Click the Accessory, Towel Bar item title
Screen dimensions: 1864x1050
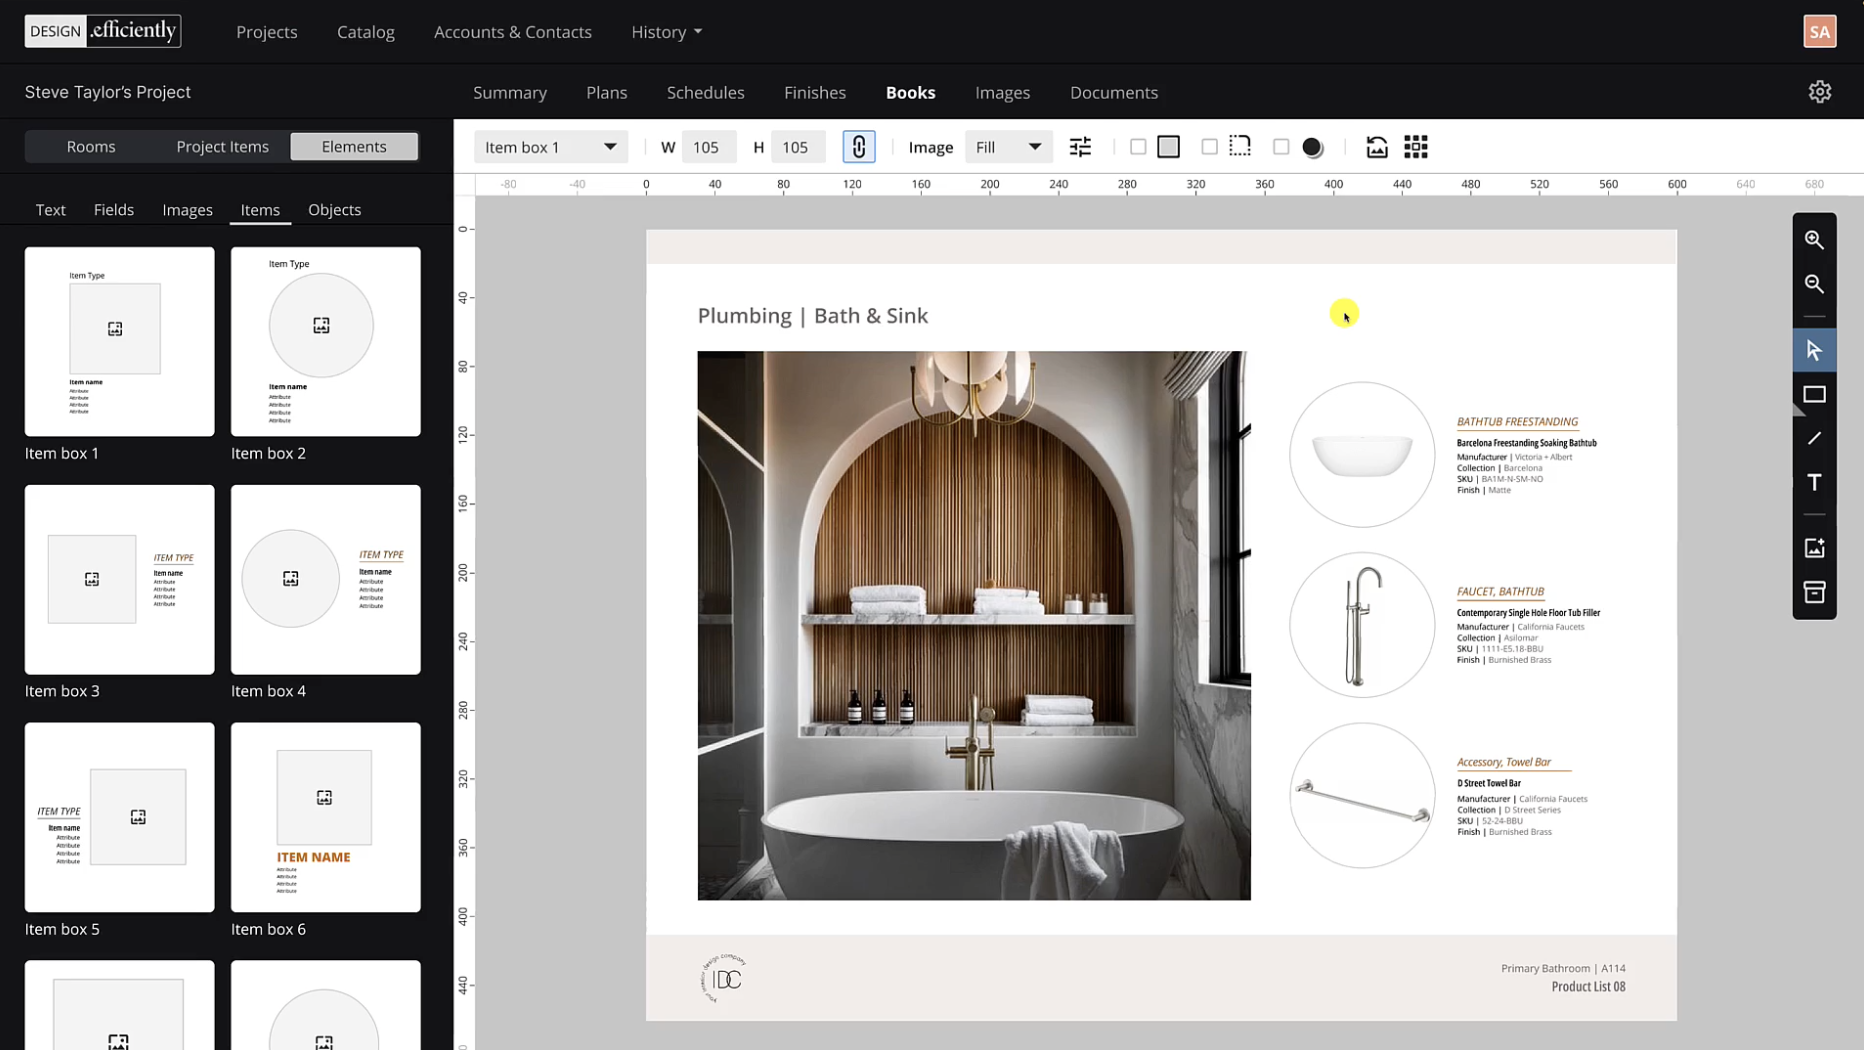[1504, 762]
